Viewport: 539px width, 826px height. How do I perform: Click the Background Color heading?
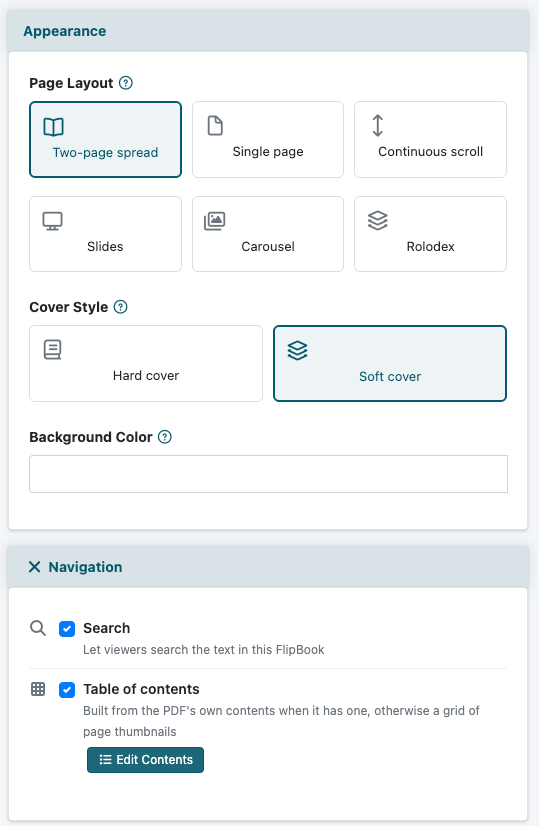tap(91, 437)
